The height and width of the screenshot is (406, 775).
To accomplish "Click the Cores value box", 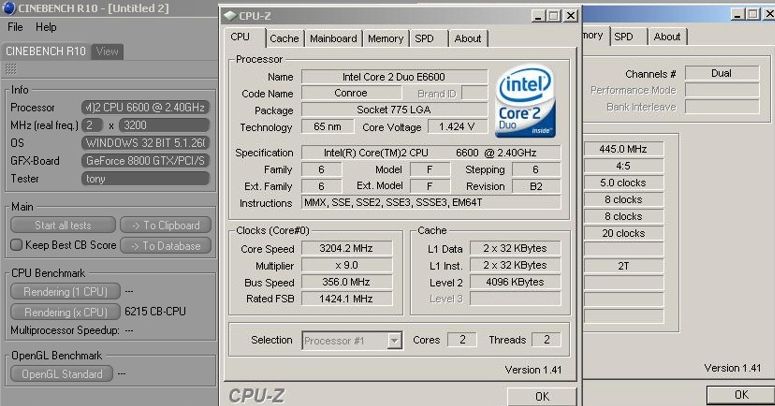I will (462, 340).
